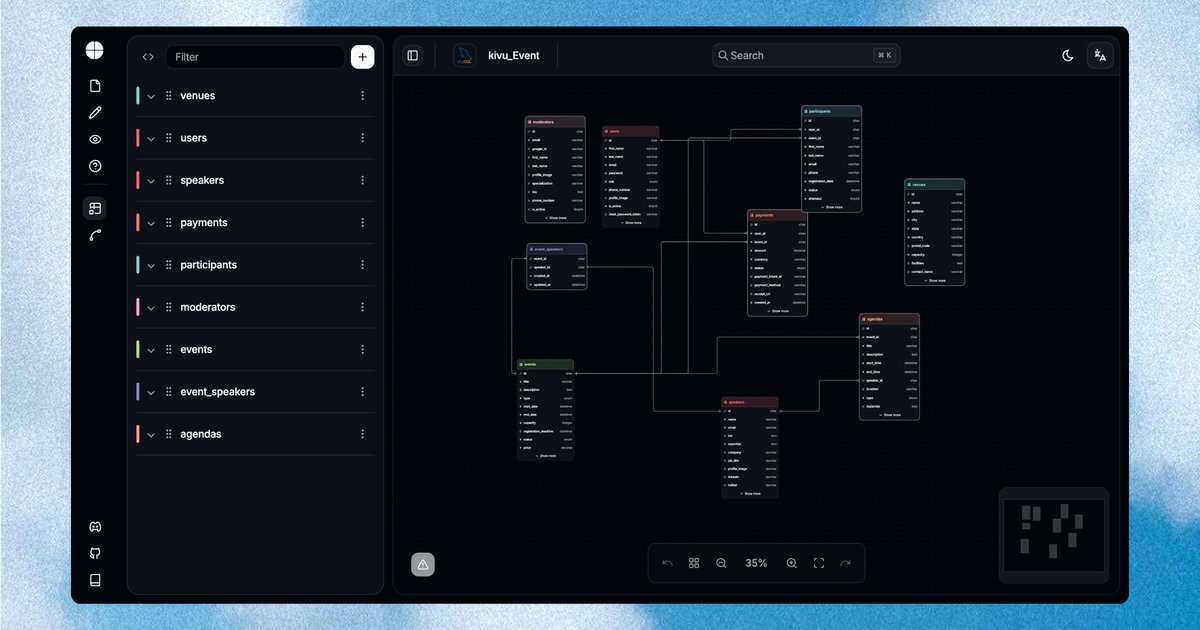Viewport: 1200px width, 630px height.
Task: Click the event_speakers purple color bar
Action: [138, 392]
